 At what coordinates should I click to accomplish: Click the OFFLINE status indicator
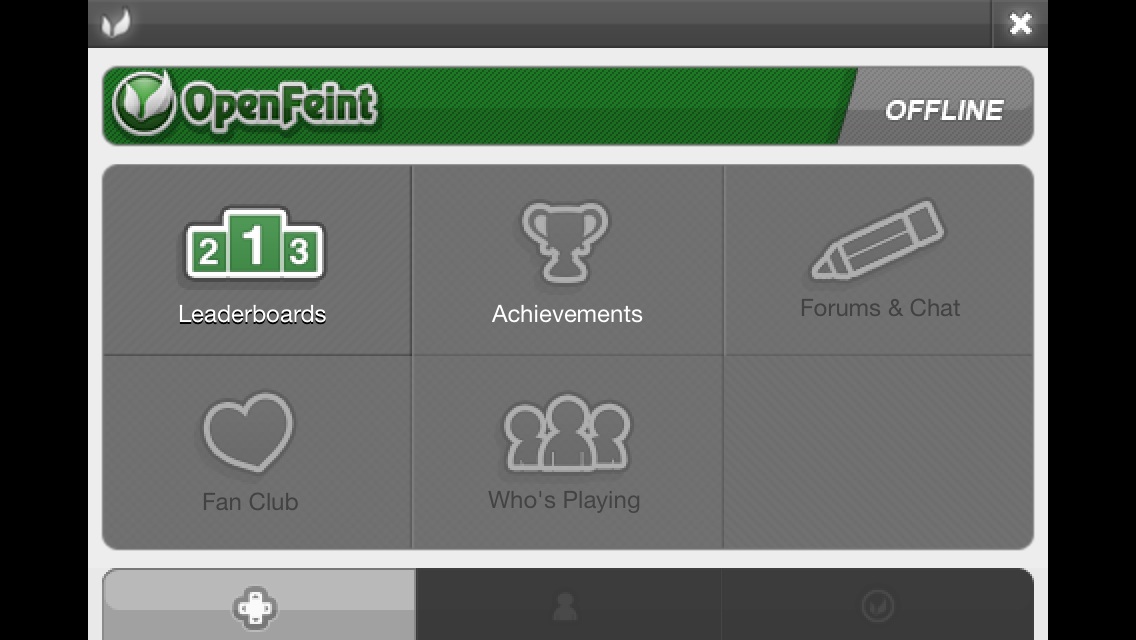click(944, 110)
